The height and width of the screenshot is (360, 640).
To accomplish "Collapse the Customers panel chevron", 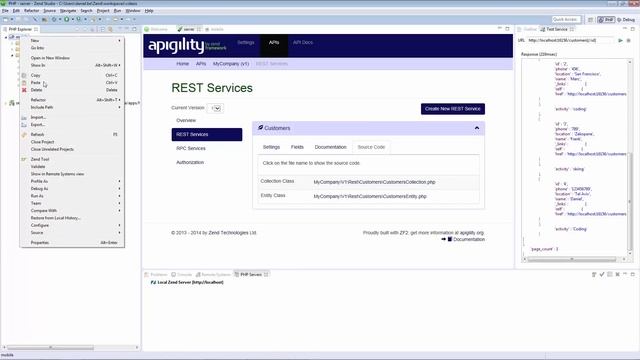I will pos(477,128).
